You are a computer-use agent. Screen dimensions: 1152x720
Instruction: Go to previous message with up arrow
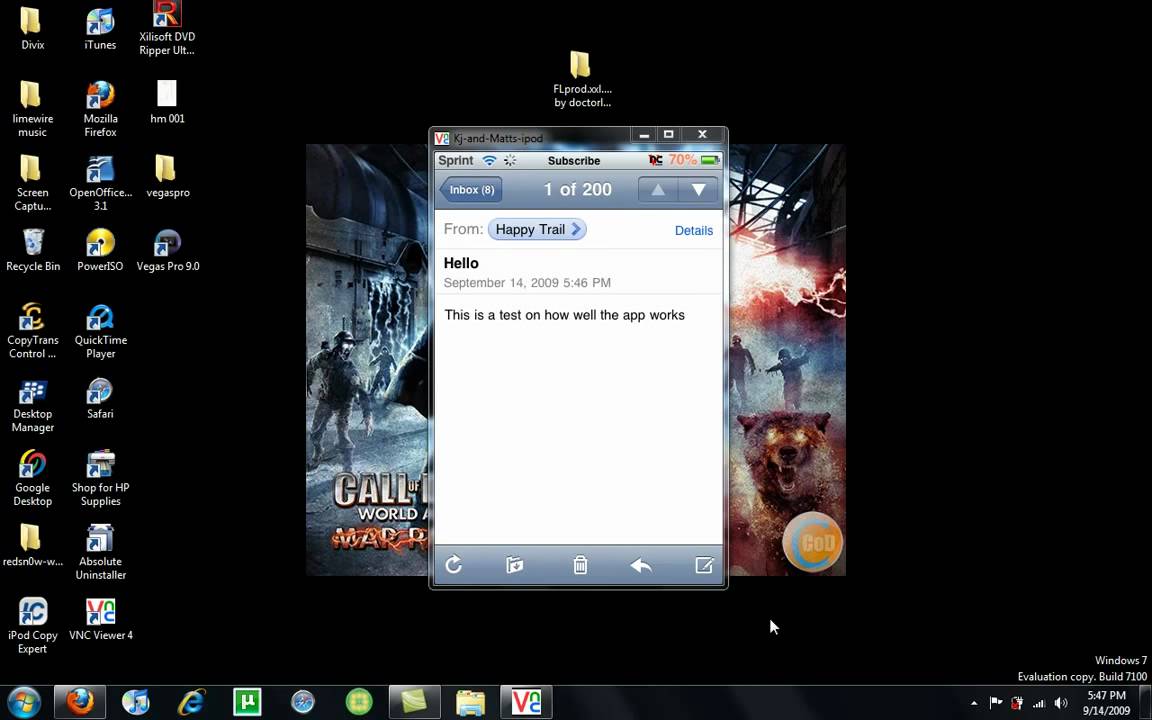point(658,190)
